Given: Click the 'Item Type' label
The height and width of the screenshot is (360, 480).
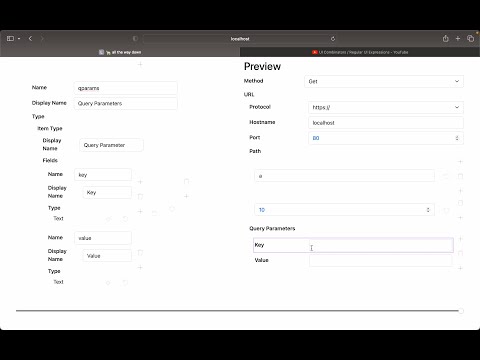Looking at the screenshot, I should [50, 128].
